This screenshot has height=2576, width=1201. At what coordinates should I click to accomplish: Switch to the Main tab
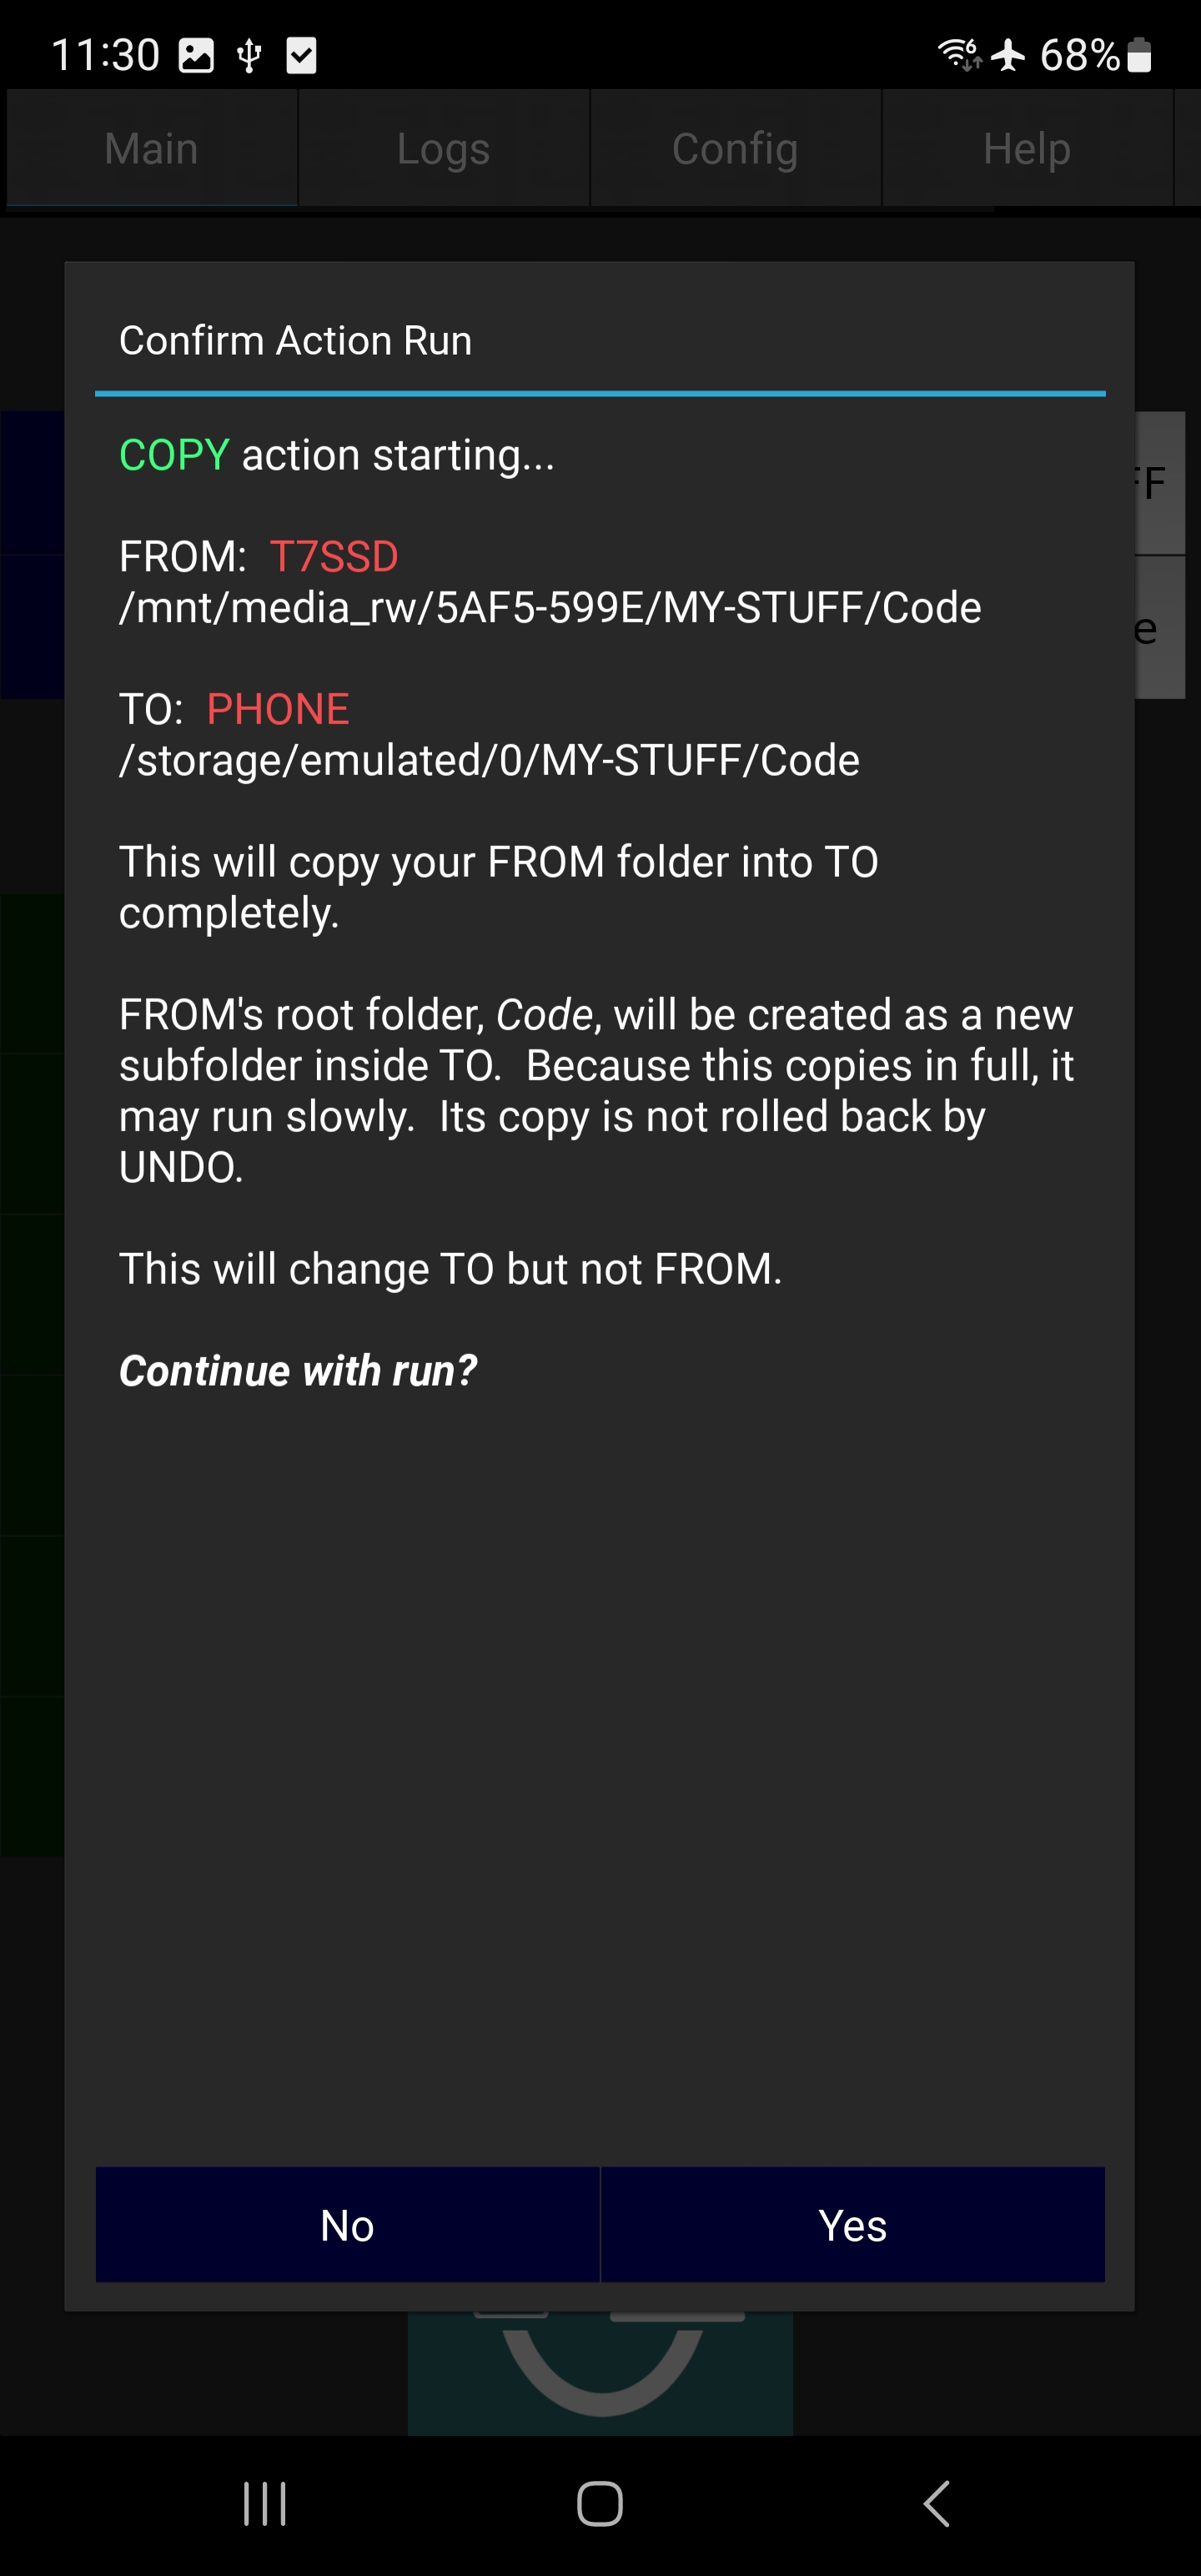coord(151,148)
